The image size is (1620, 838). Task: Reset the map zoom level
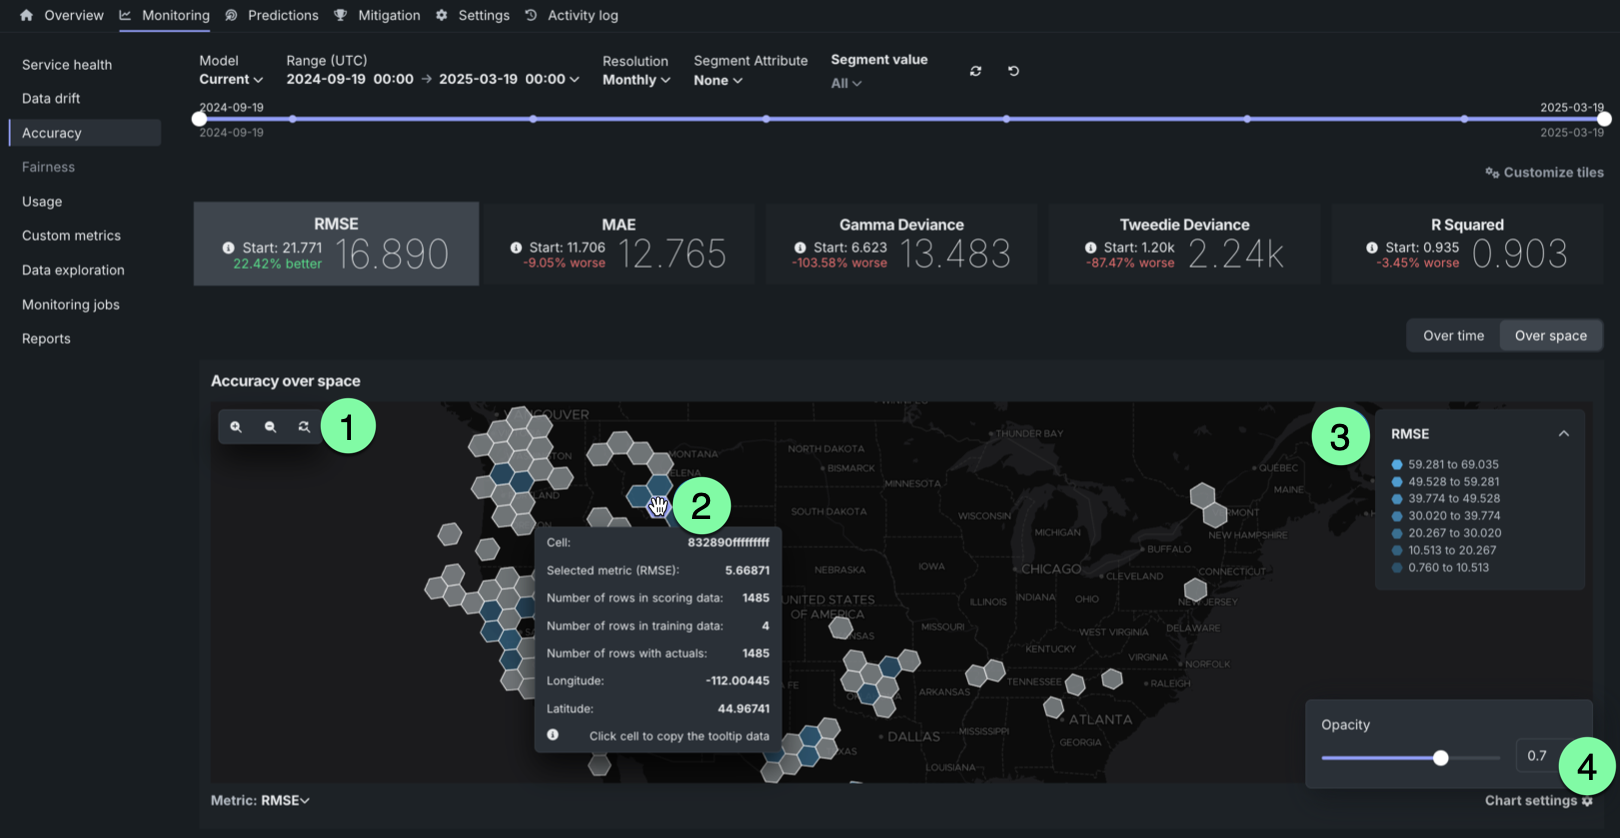click(x=304, y=427)
